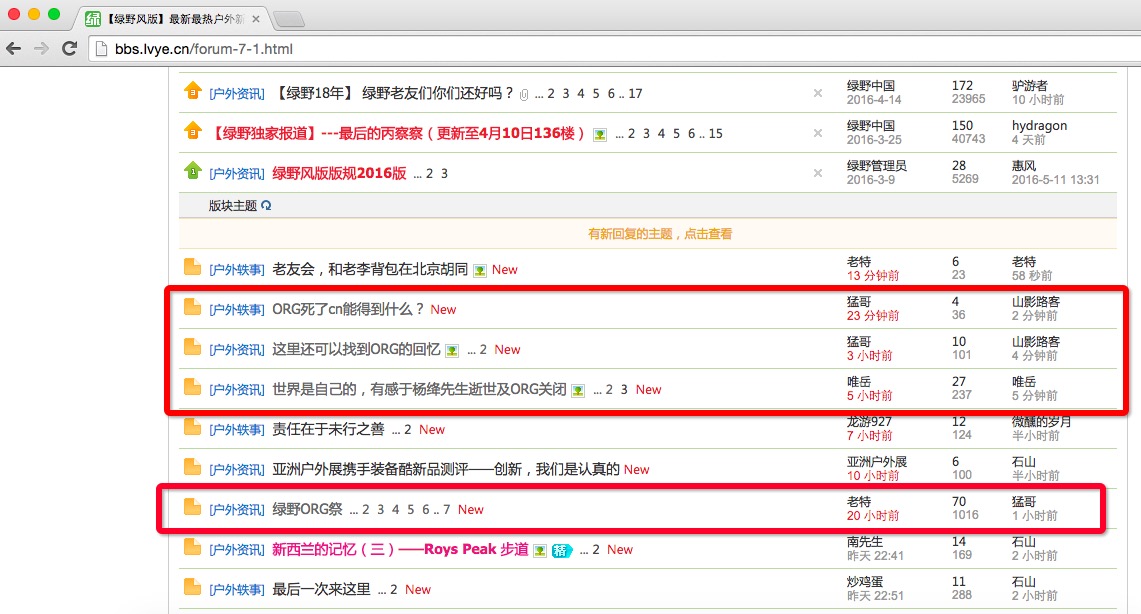The height and width of the screenshot is (614, 1141).
Task: Go back using the browser back arrow
Action: (15, 48)
